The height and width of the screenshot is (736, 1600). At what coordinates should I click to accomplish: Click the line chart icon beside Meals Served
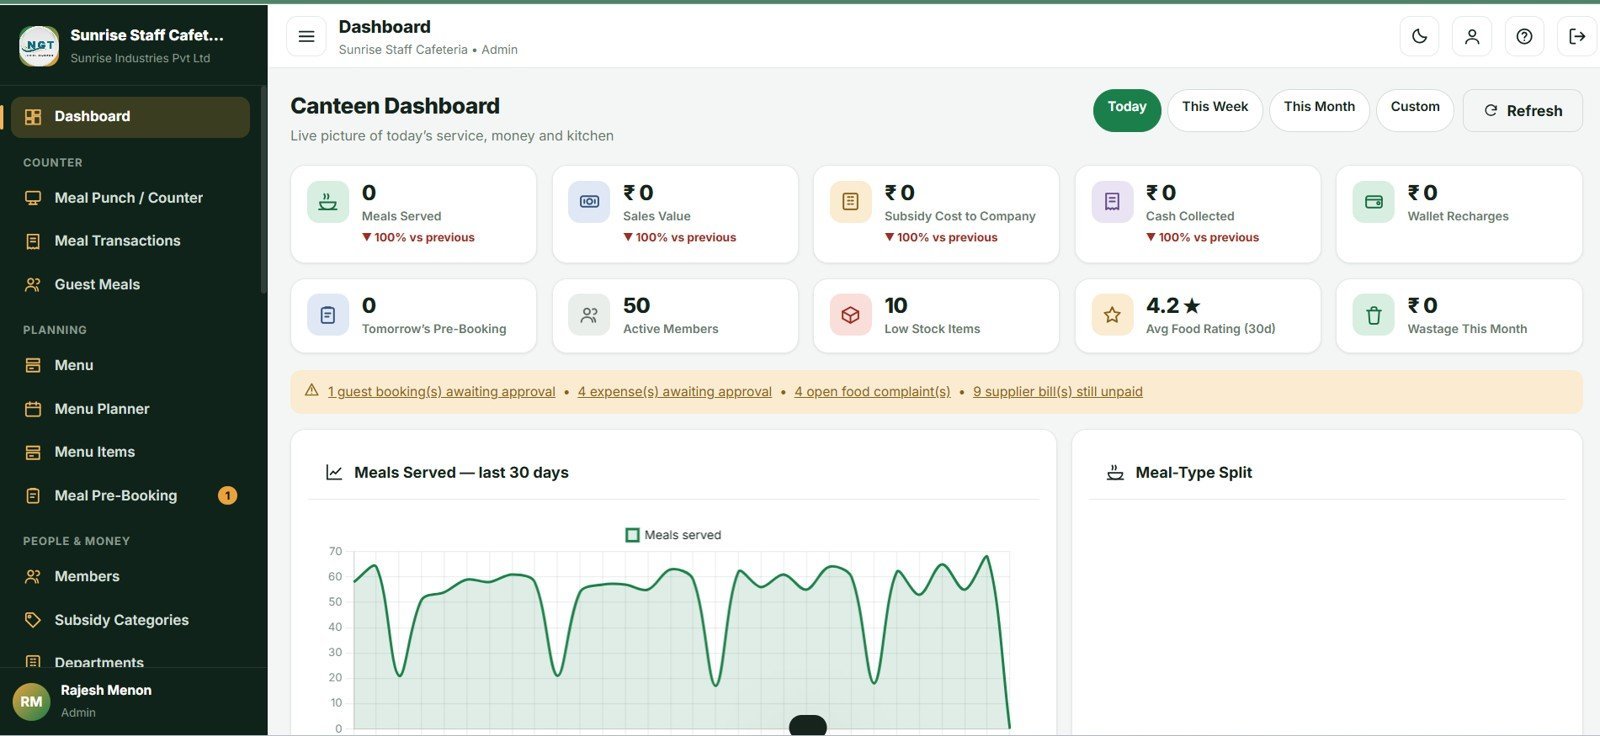(334, 473)
